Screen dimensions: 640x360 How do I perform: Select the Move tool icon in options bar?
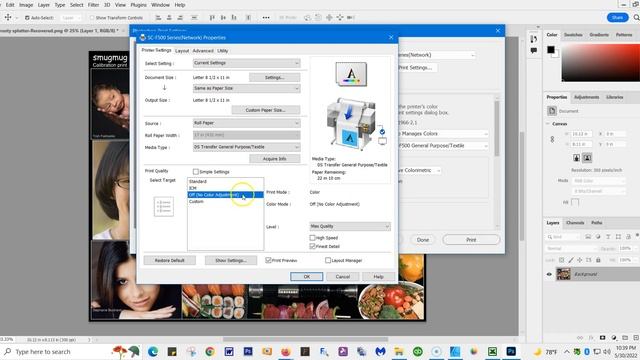pos(8,18)
